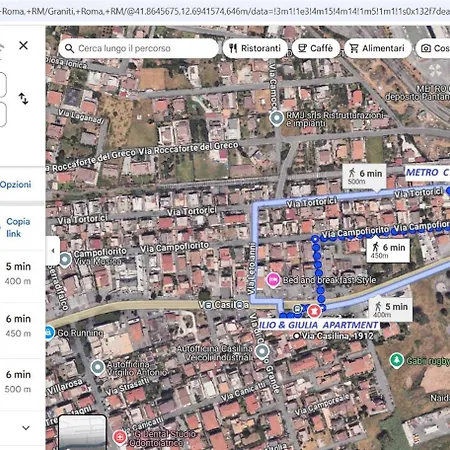This screenshot has height=450, width=450.
Task: Click the Autofficina Virgilio Antonio pin
Action: [98, 367]
